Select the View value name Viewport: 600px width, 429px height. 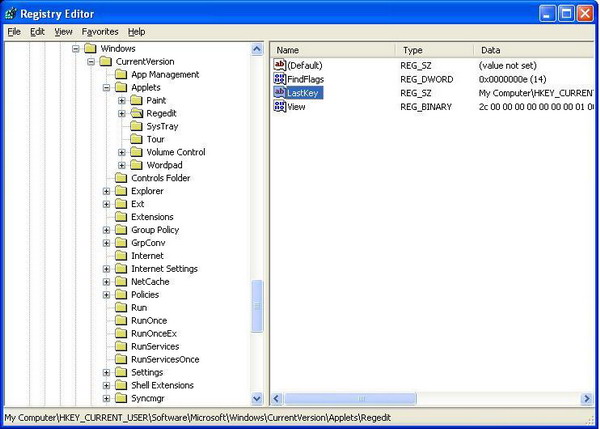click(296, 107)
